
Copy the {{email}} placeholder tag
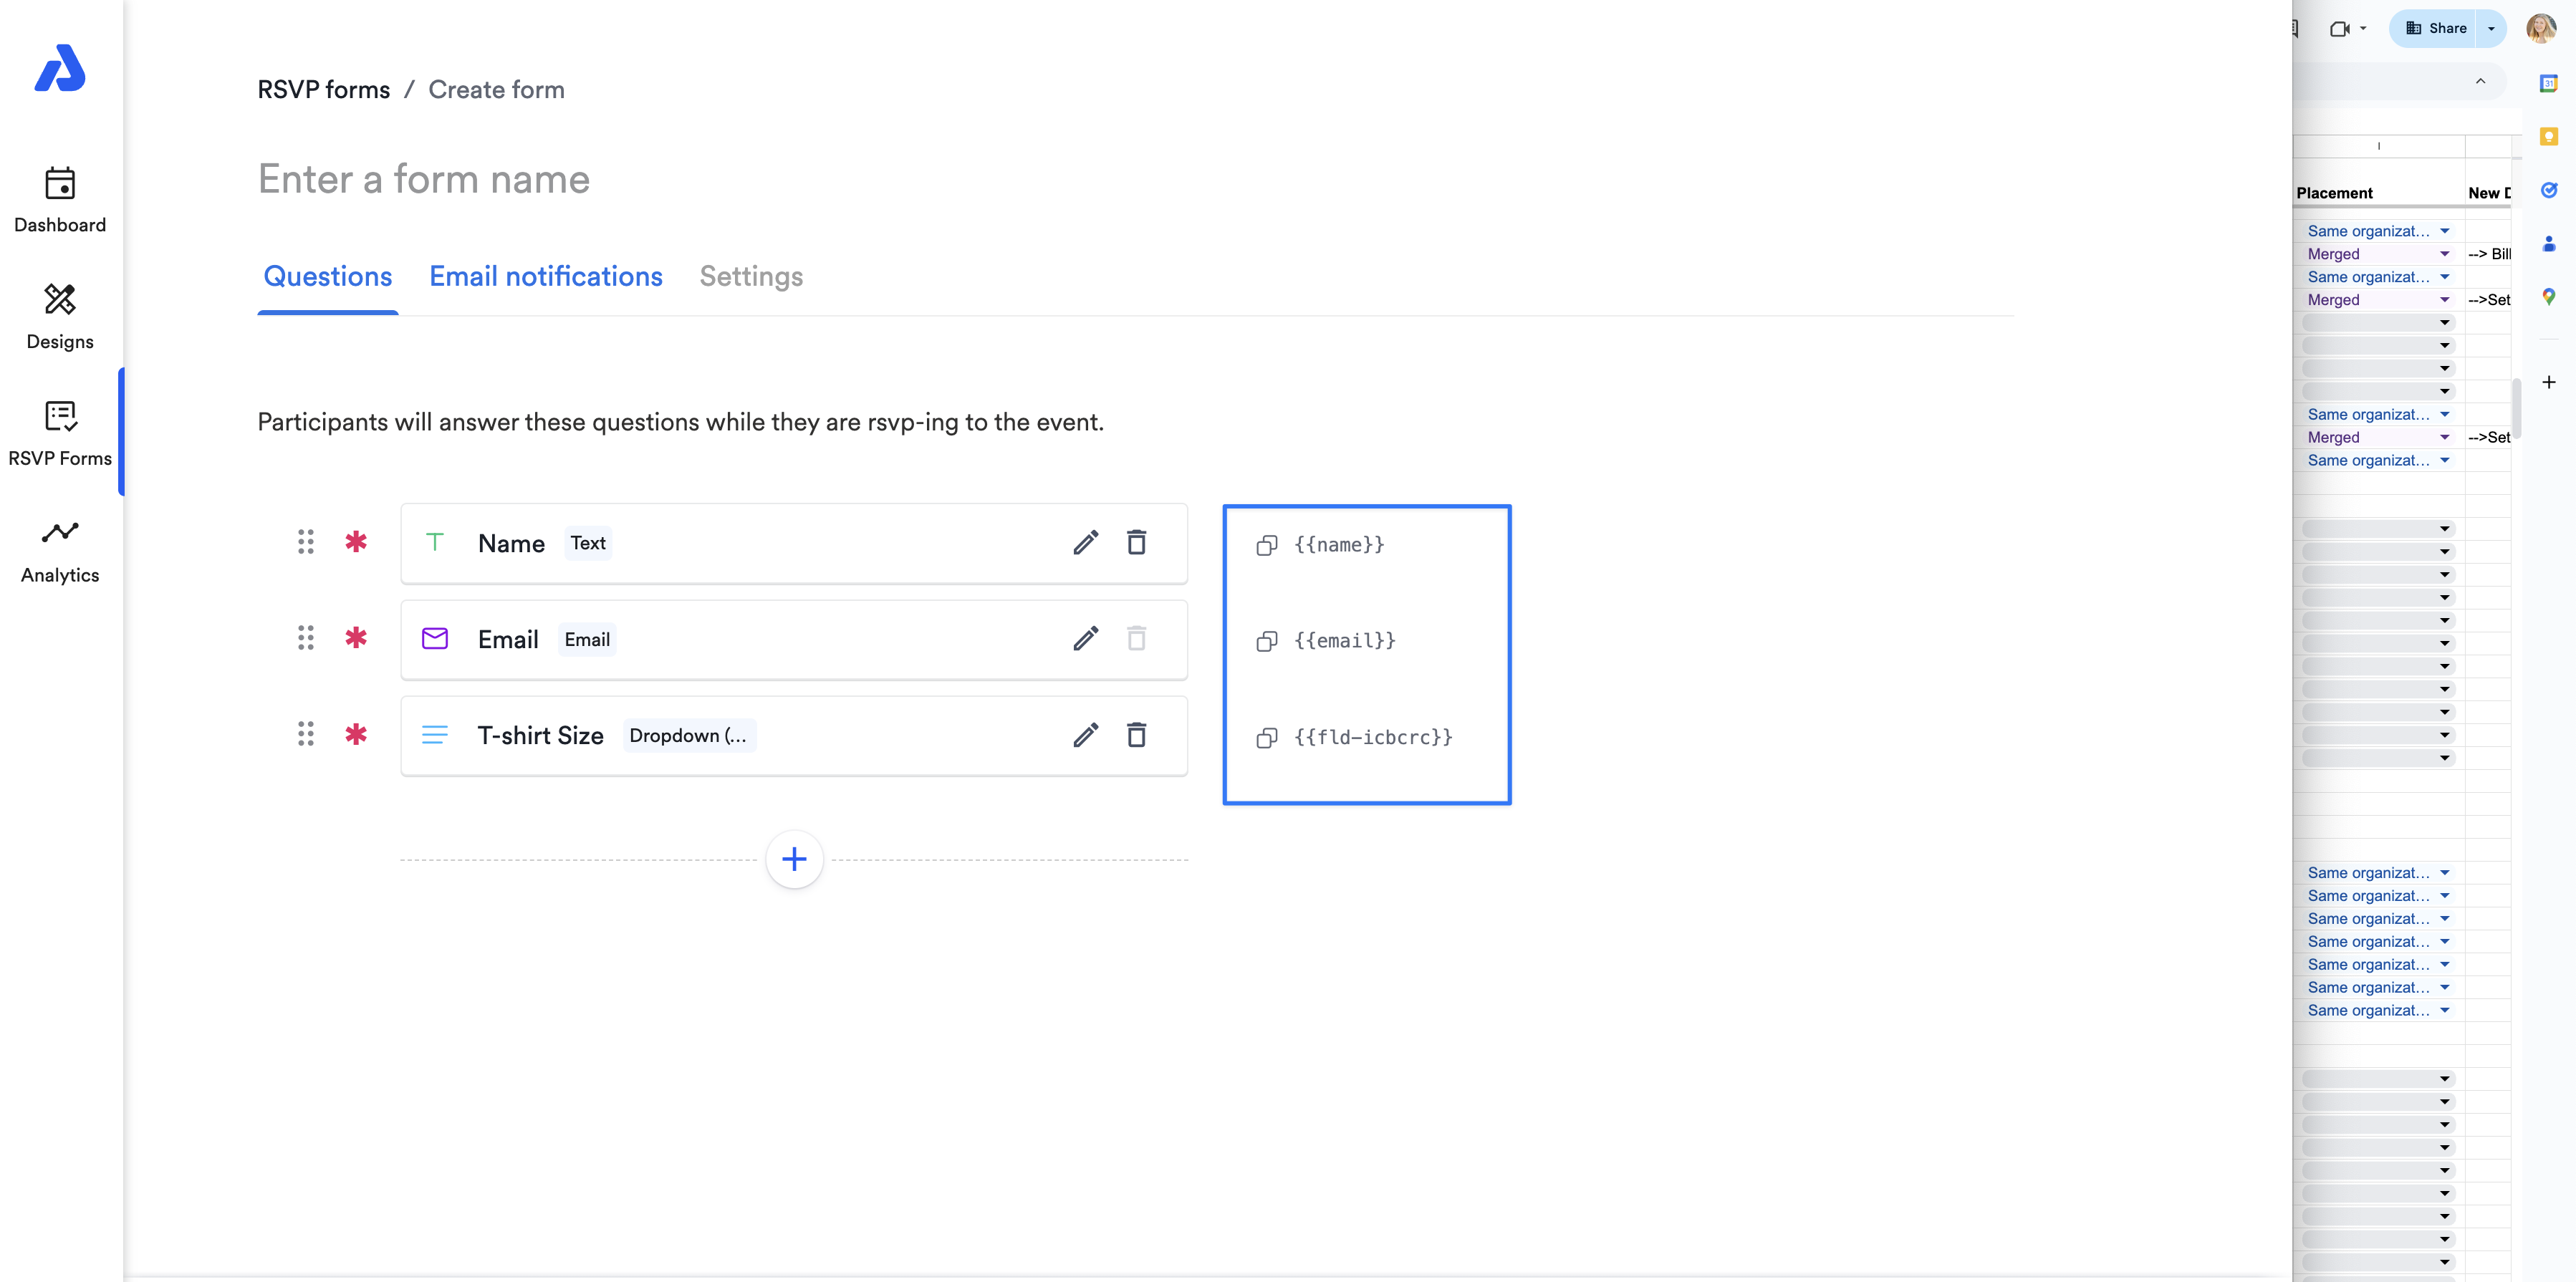(x=1266, y=641)
